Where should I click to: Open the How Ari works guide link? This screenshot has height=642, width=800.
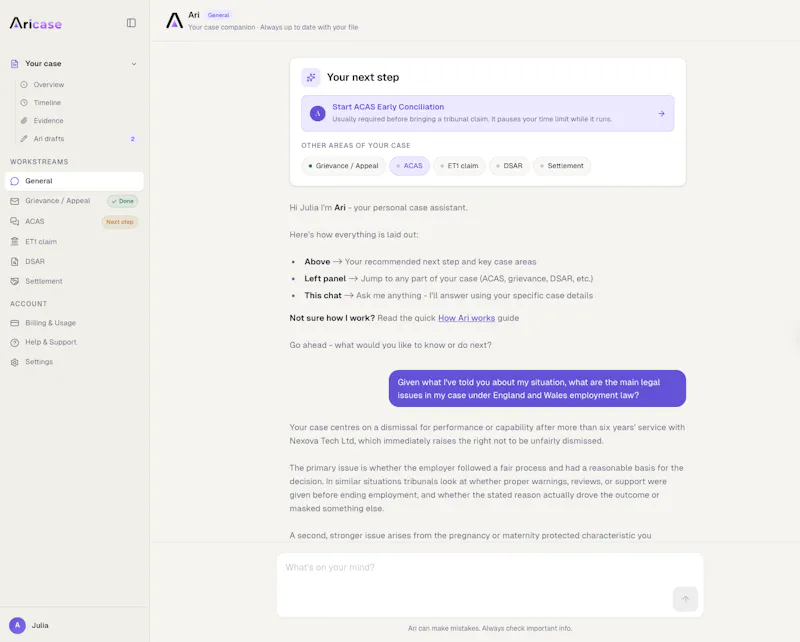click(x=466, y=318)
